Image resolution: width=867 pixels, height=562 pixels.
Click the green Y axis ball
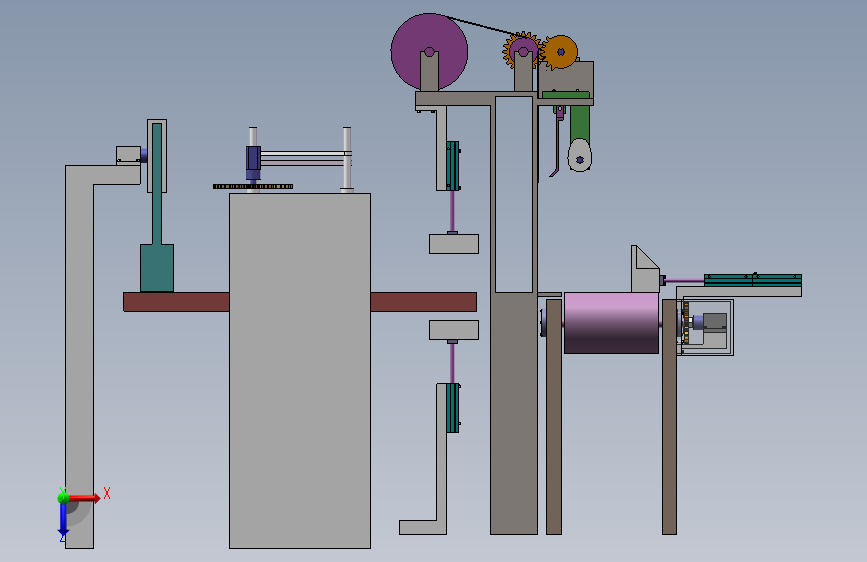pos(63,497)
